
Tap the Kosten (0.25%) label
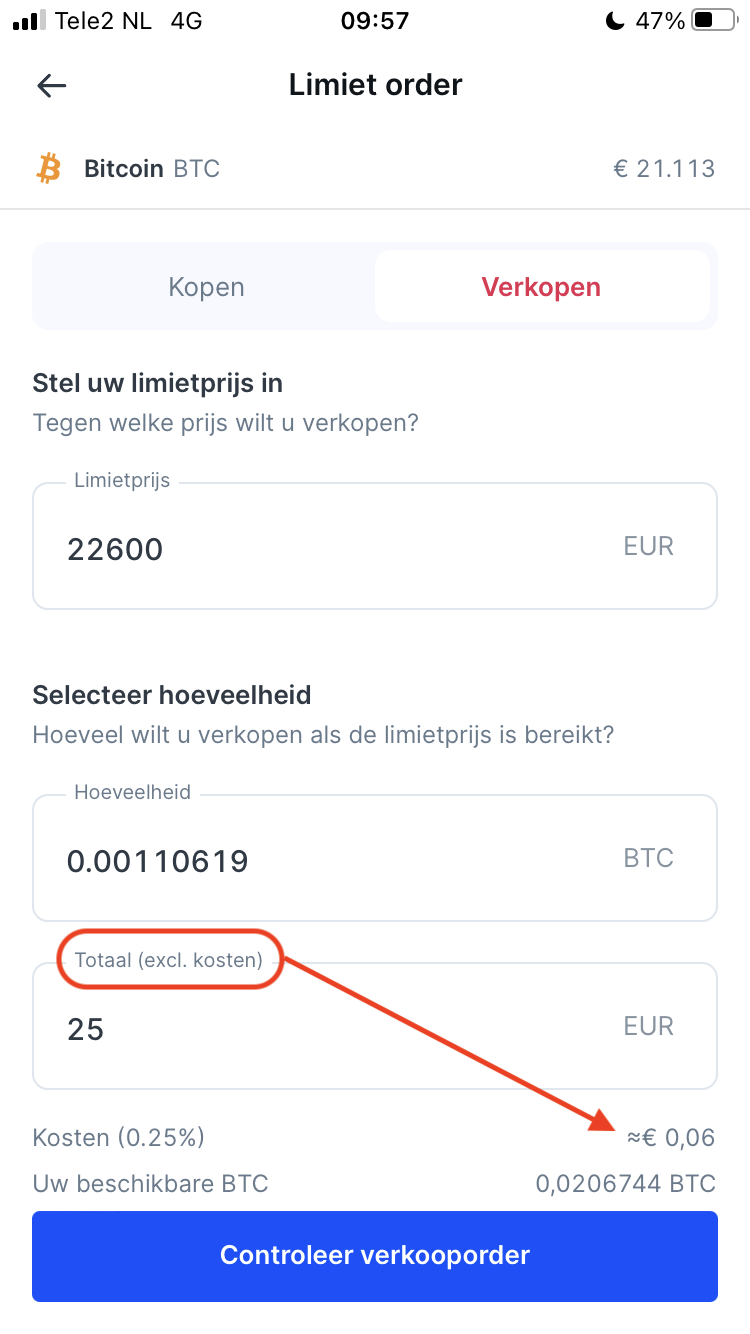119,1137
